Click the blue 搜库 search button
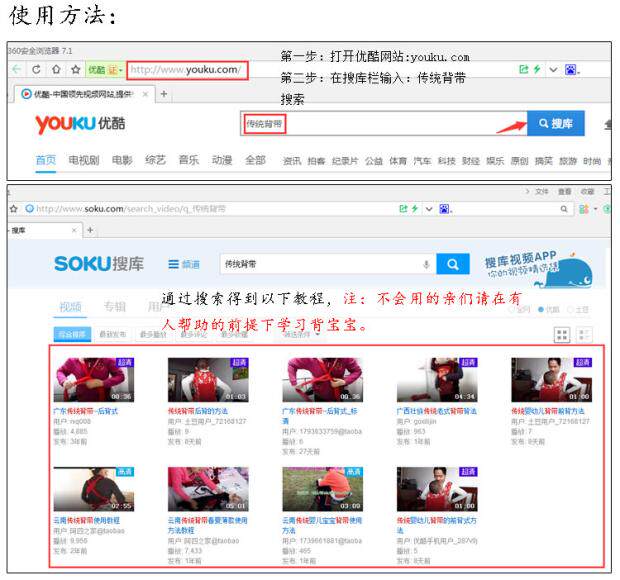Image resolution: width=620 pixels, height=580 pixels. click(556, 123)
